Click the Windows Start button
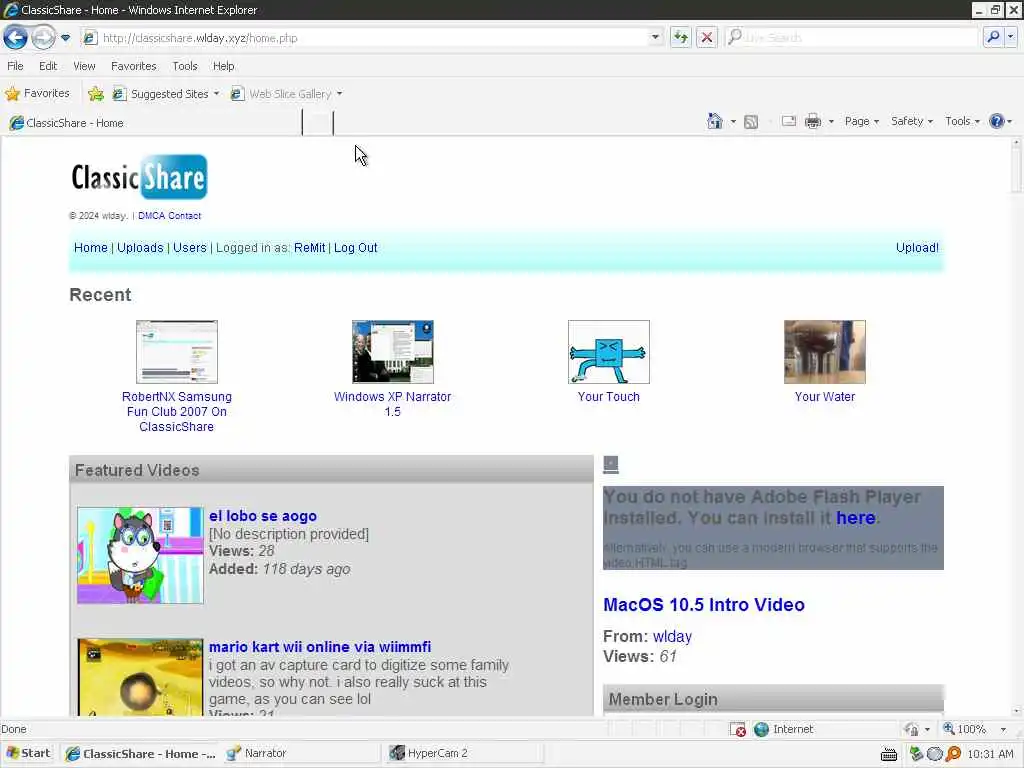This screenshot has height=768, width=1024. [28, 753]
